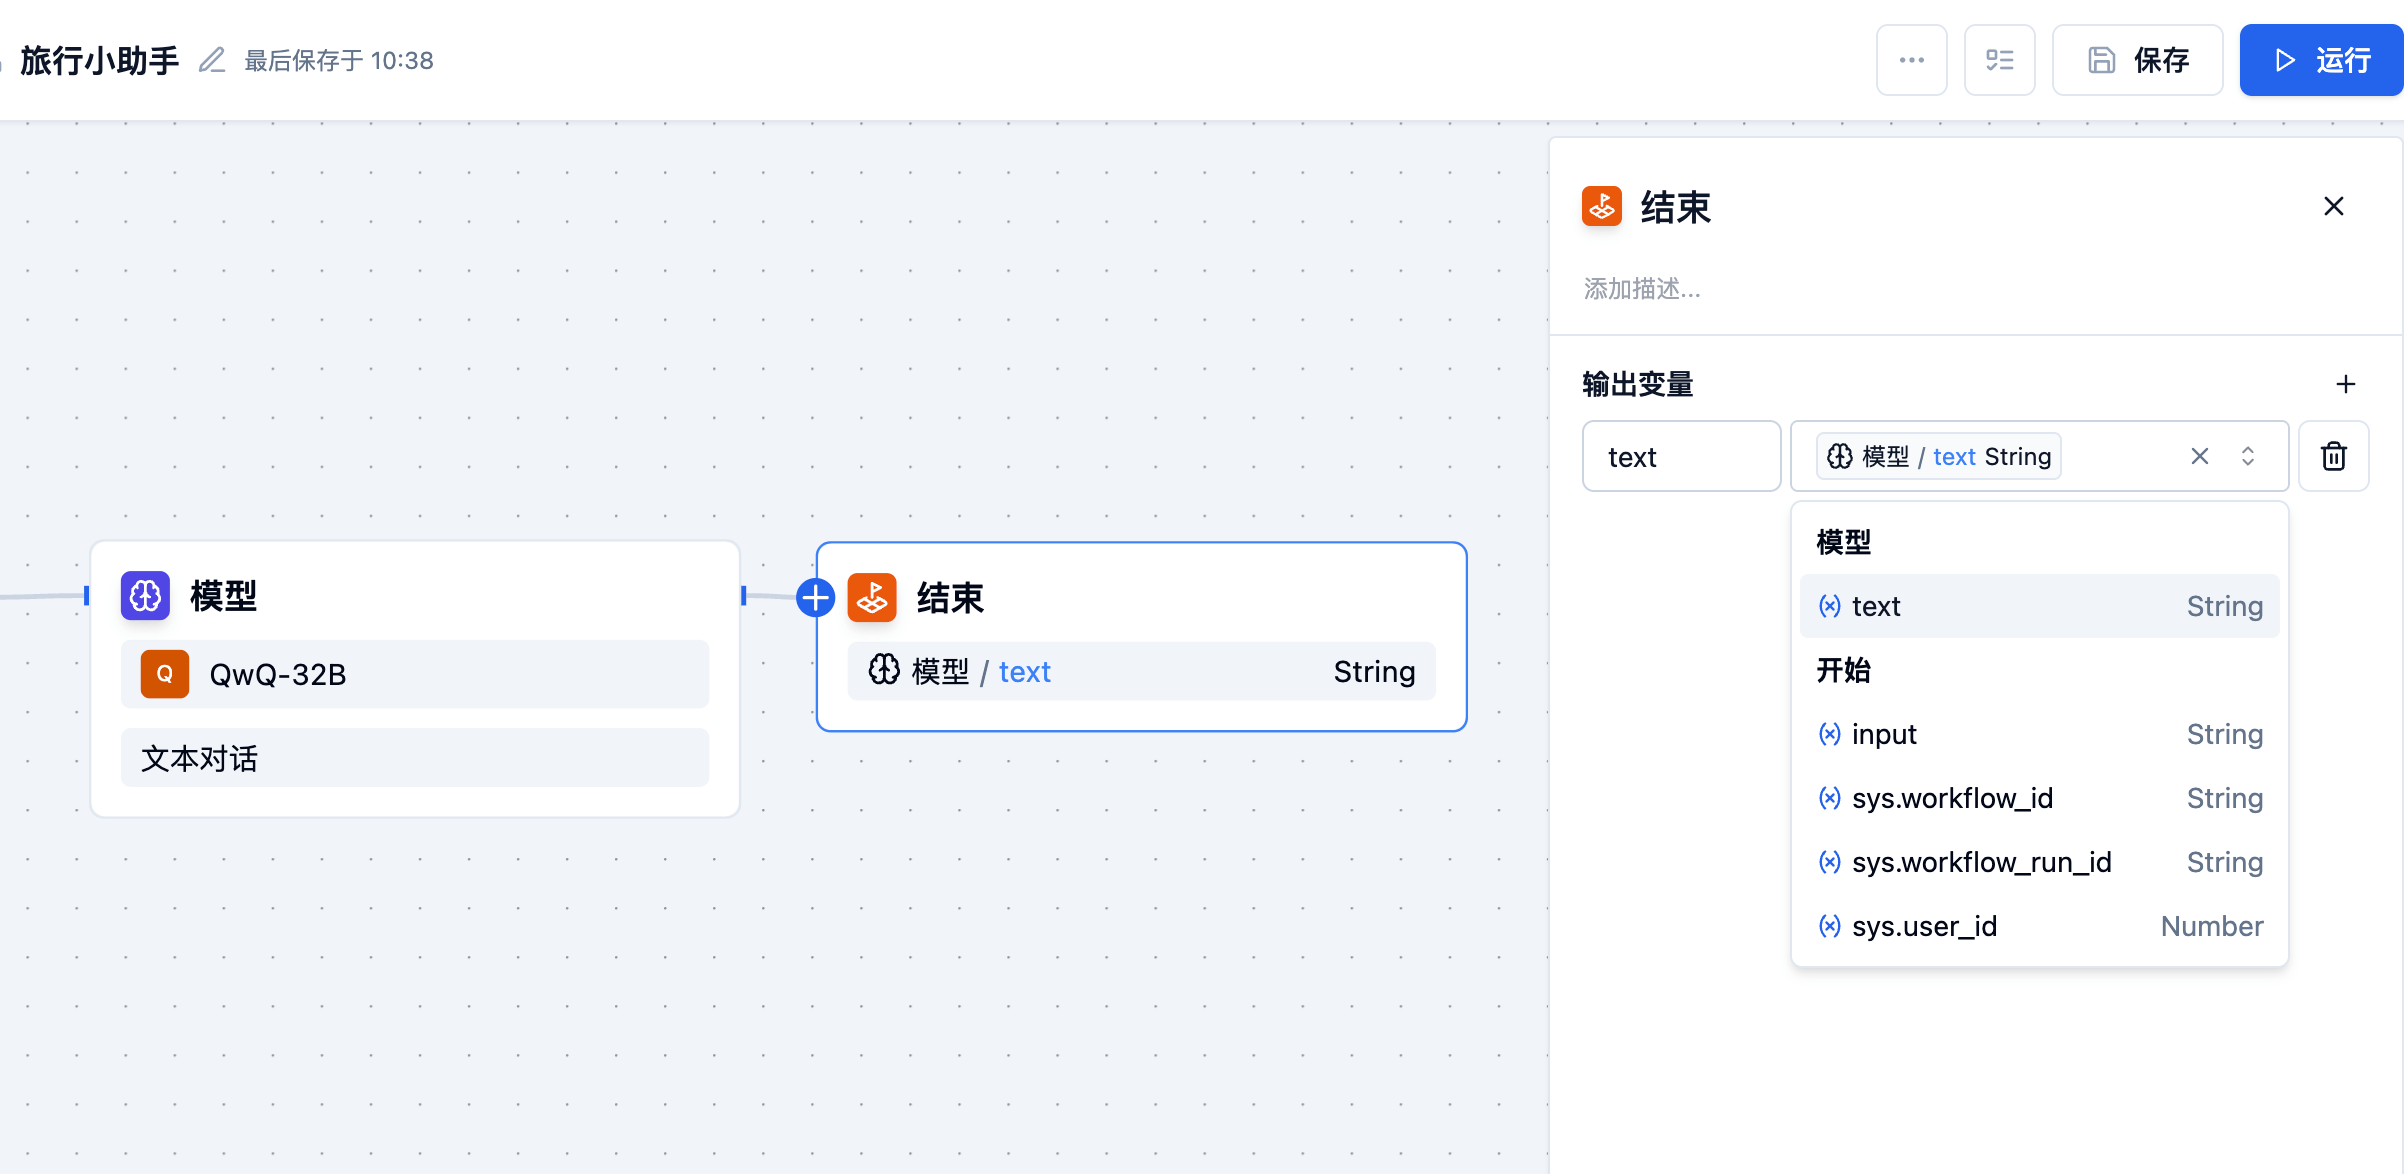The image size is (2404, 1174).
Task: Click the purple 模型 node icon
Action: click(145, 595)
